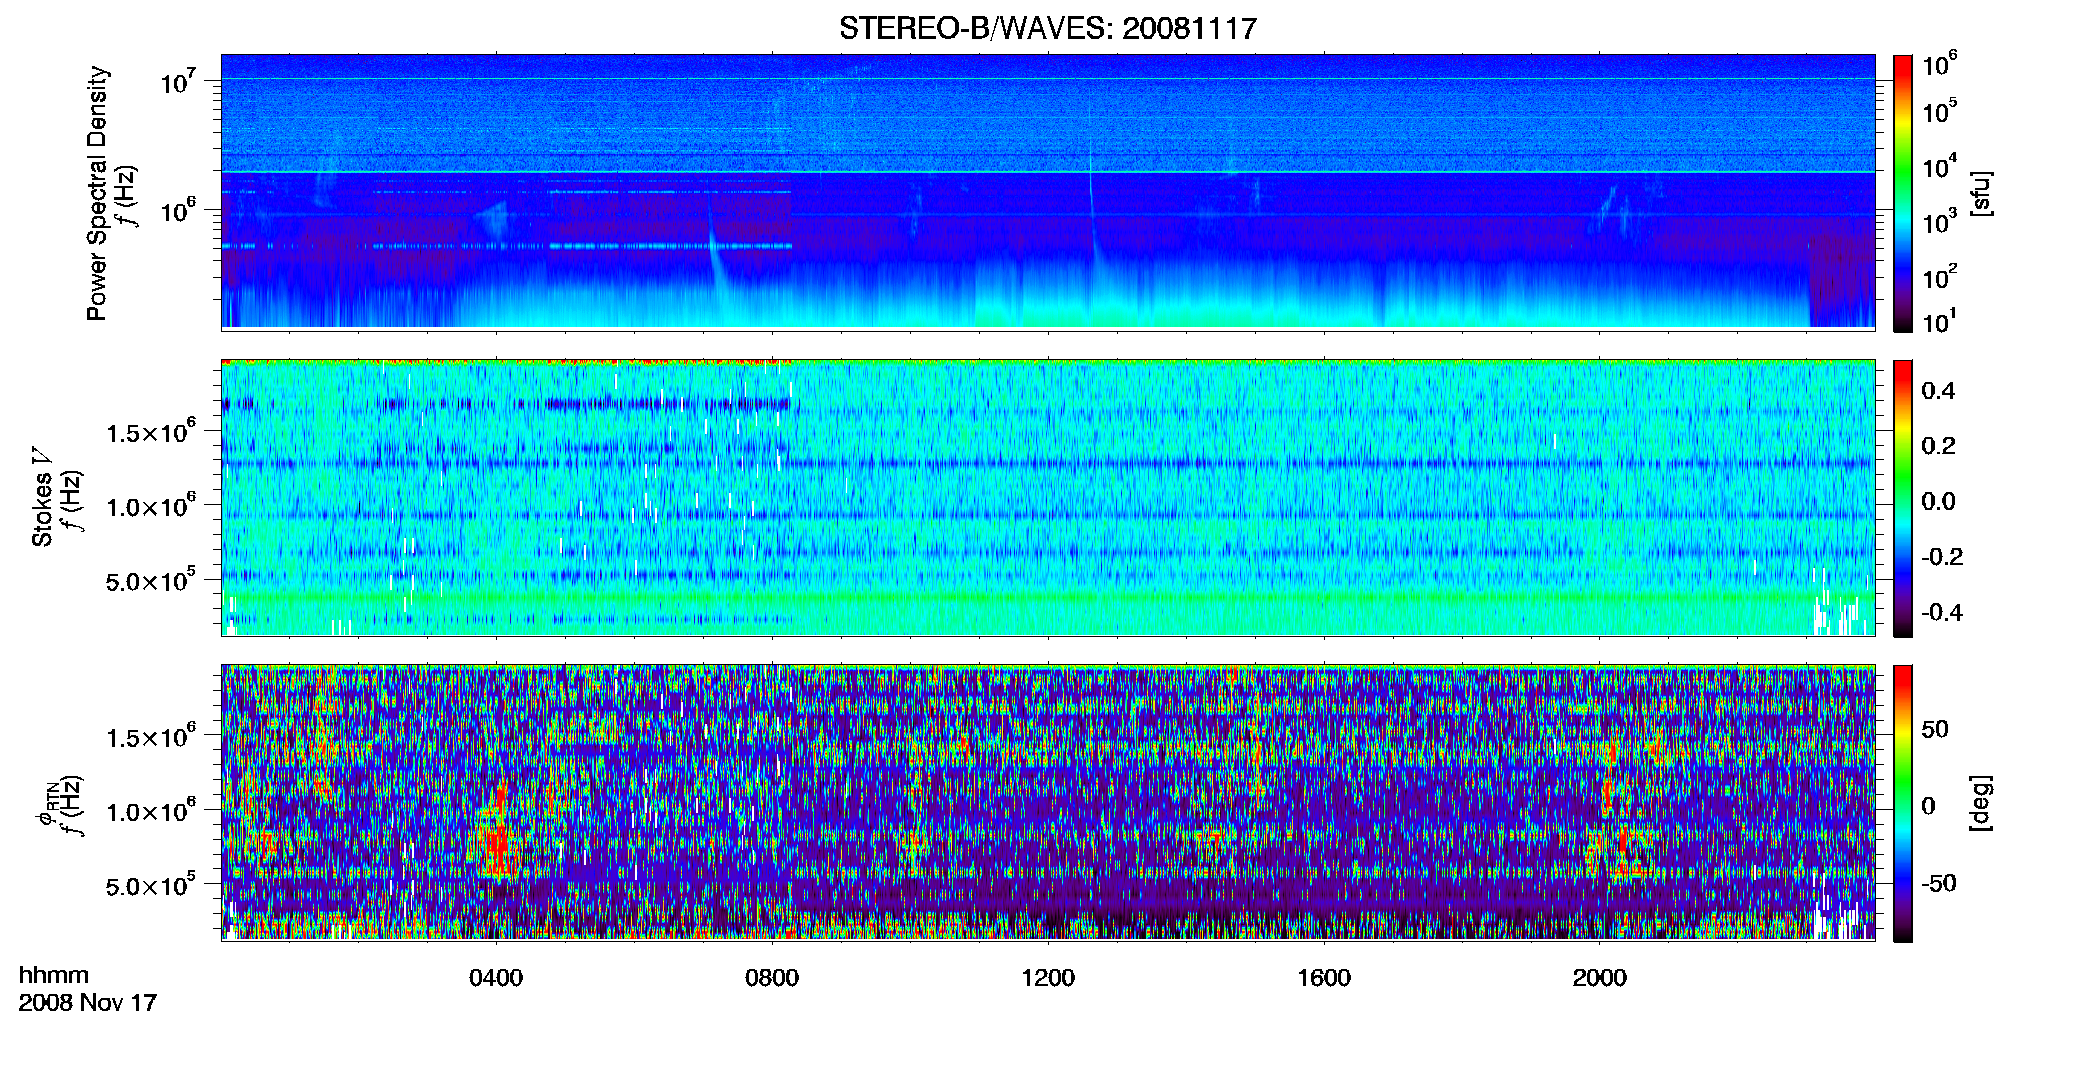Click the top spectrogram panel

pos(1048,191)
